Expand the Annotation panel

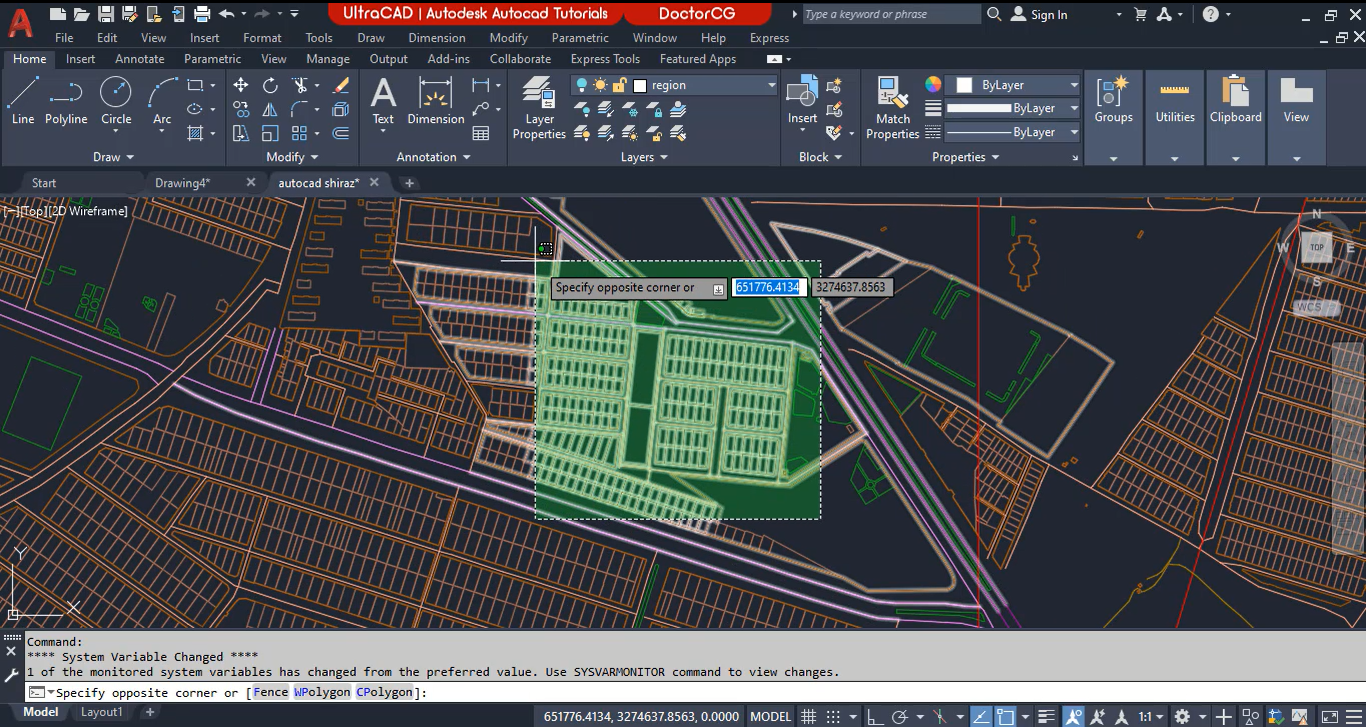click(433, 157)
